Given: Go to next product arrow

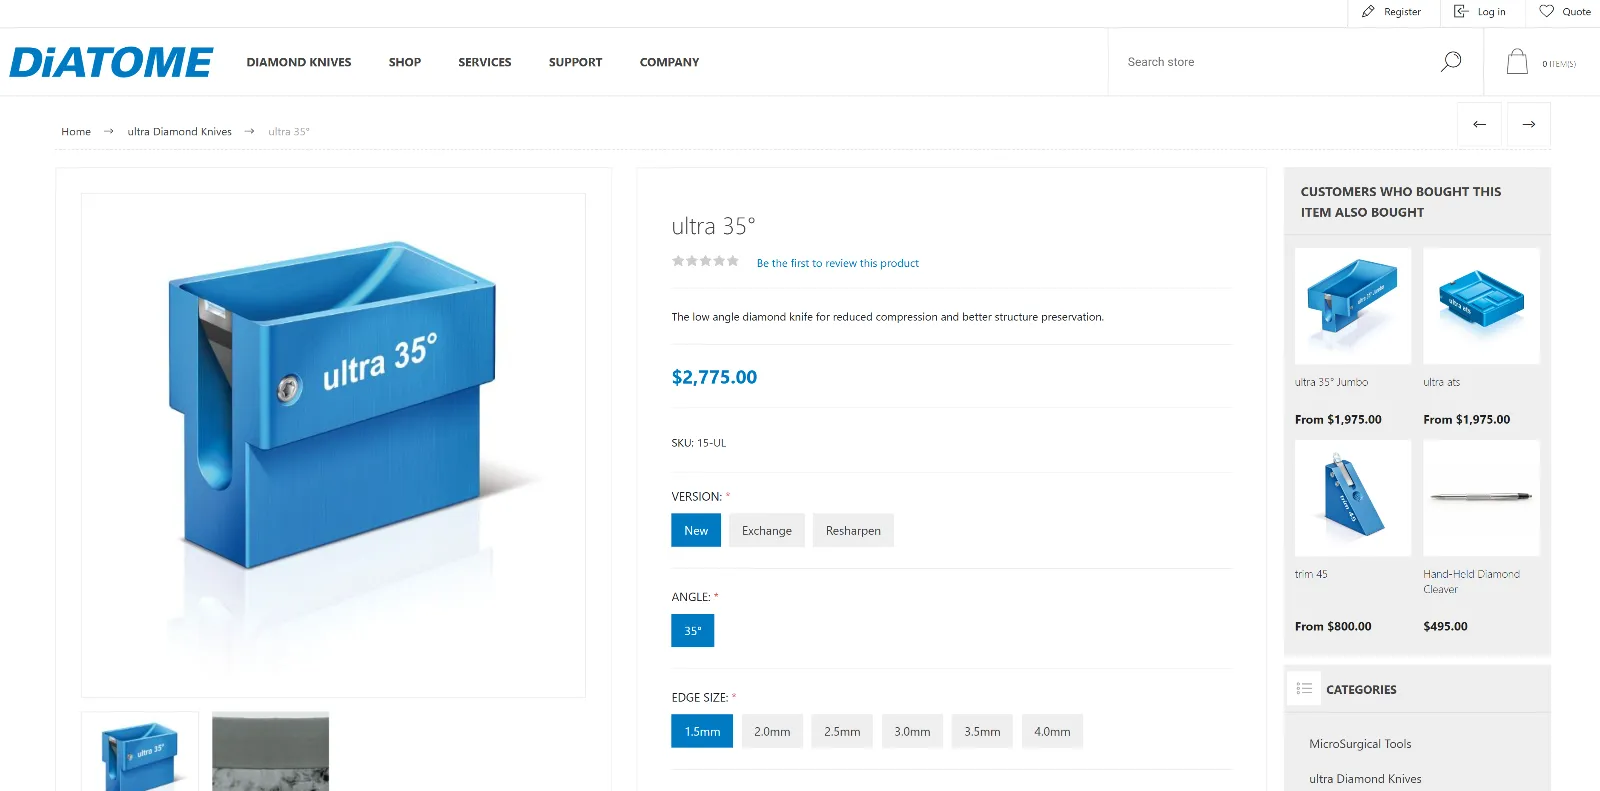Looking at the screenshot, I should point(1529,124).
